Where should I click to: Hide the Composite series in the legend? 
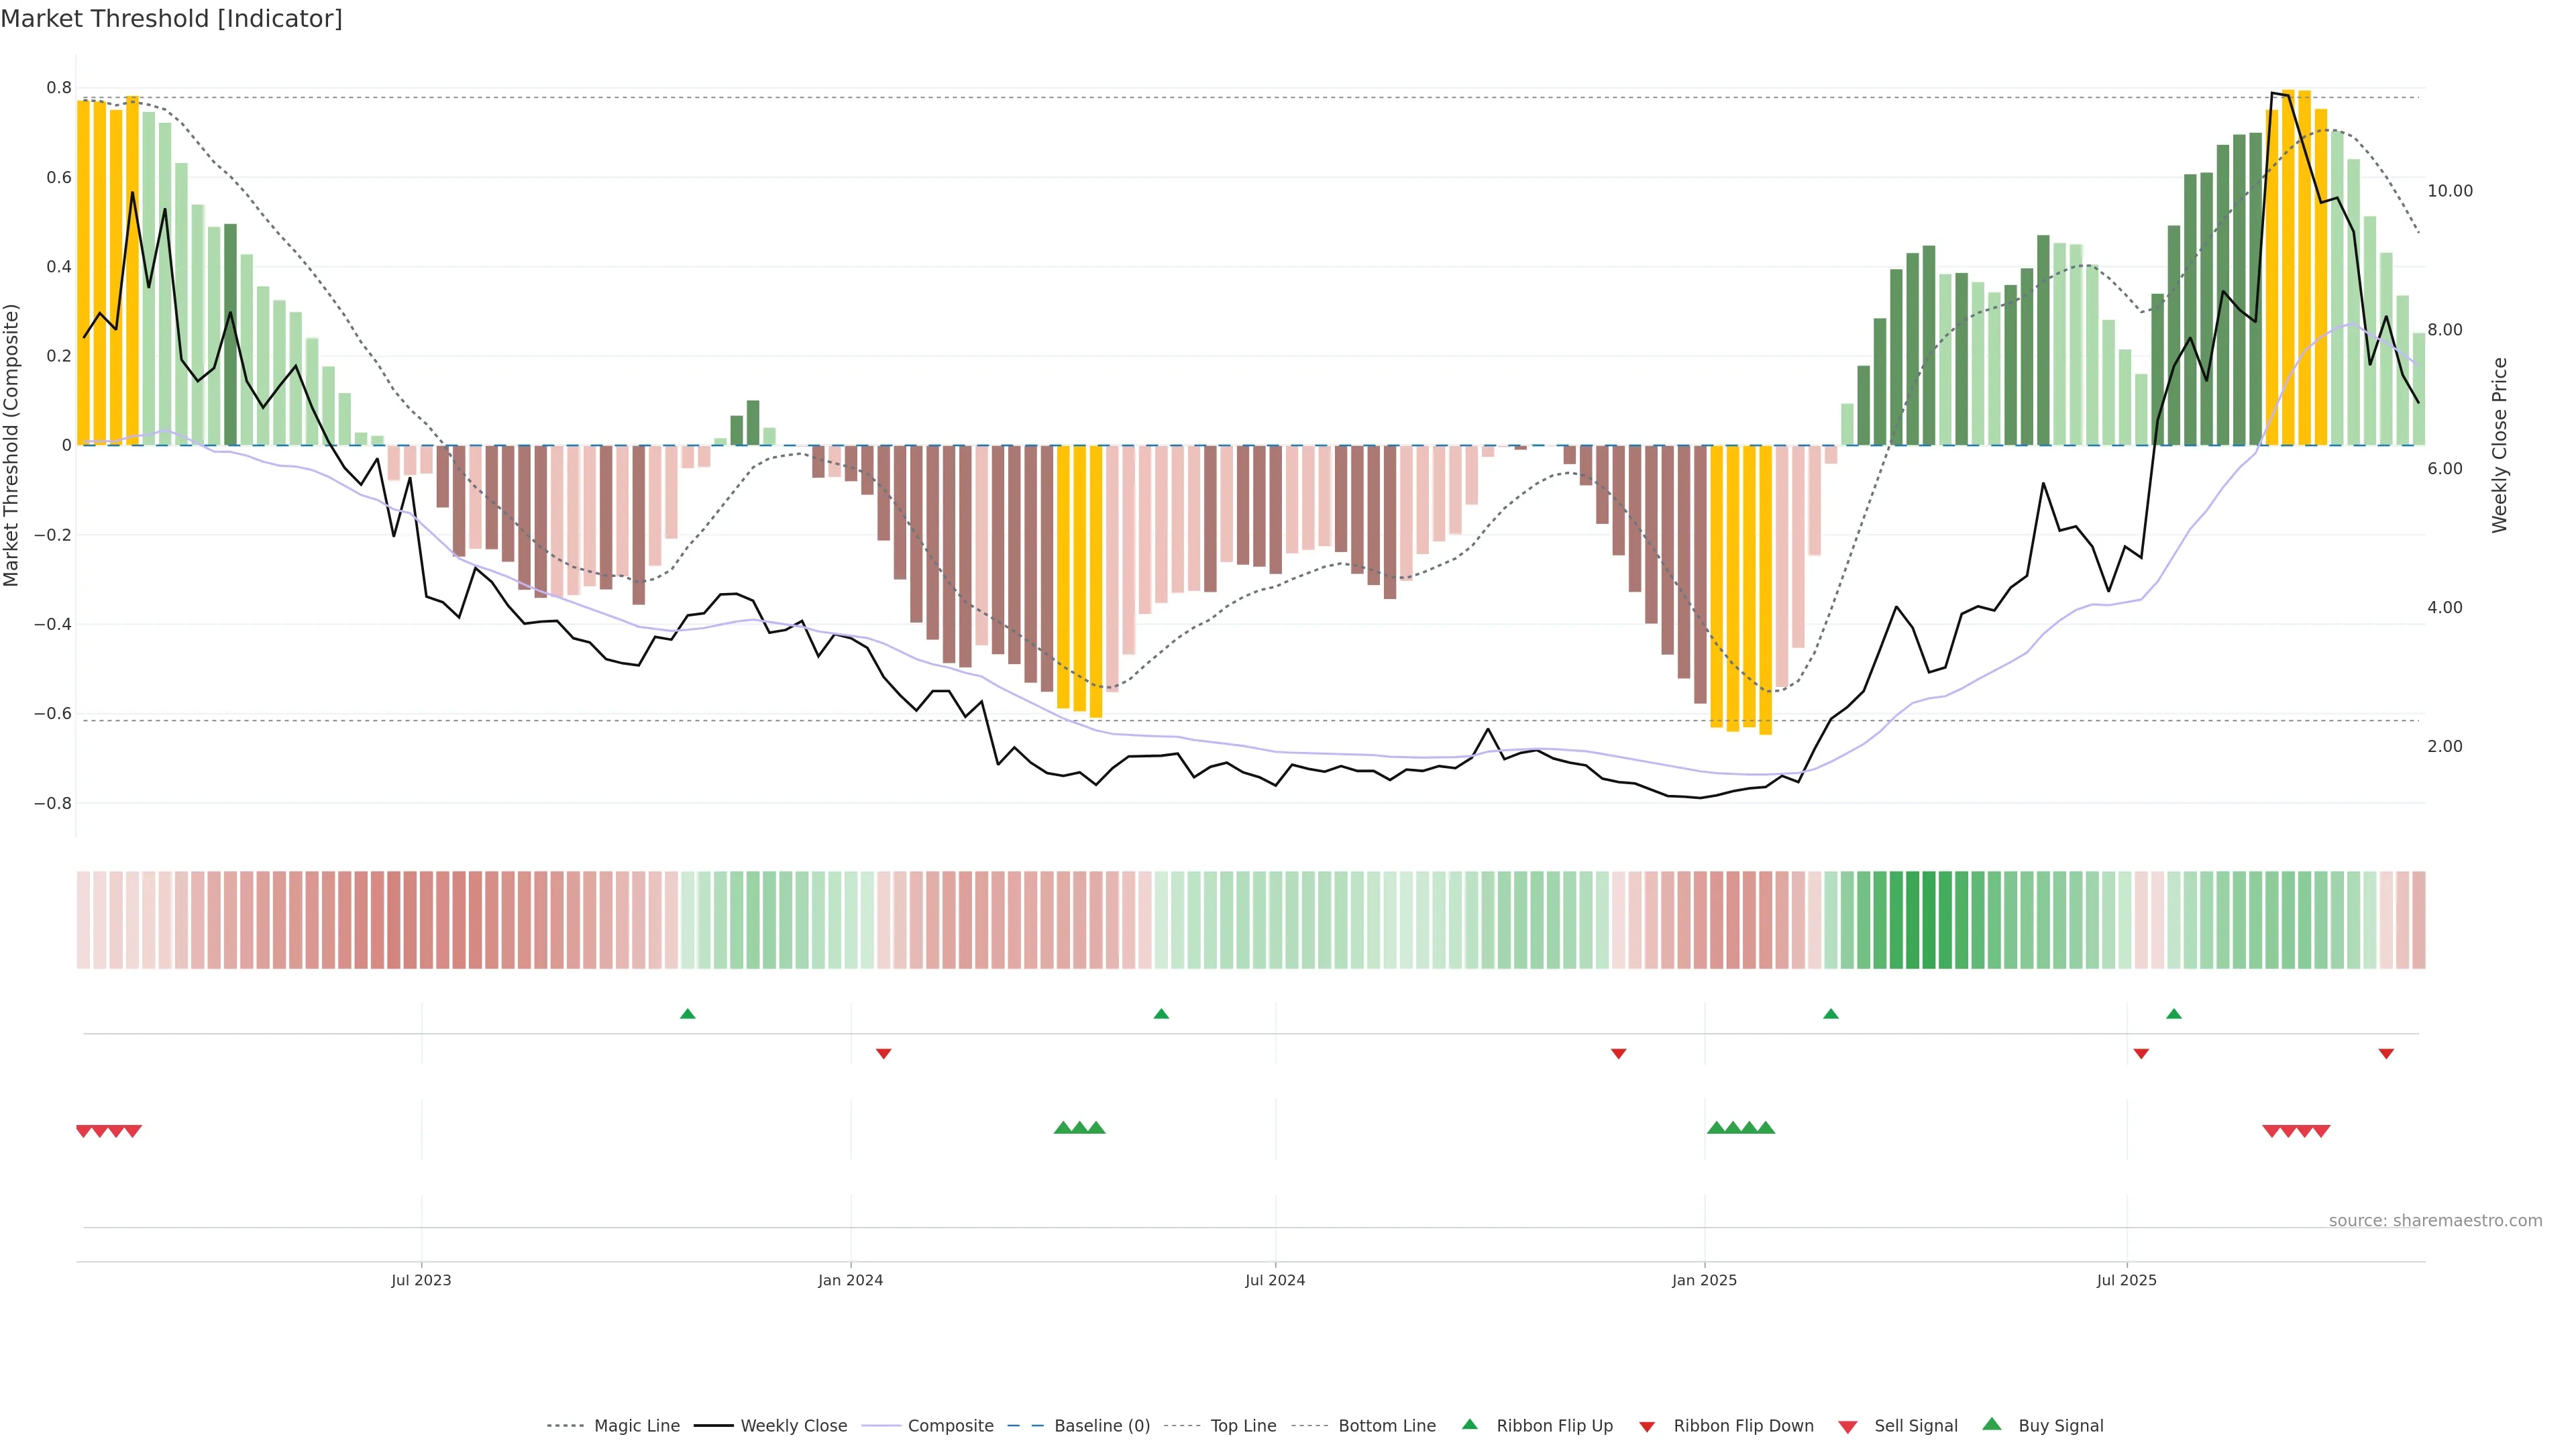tap(950, 1425)
